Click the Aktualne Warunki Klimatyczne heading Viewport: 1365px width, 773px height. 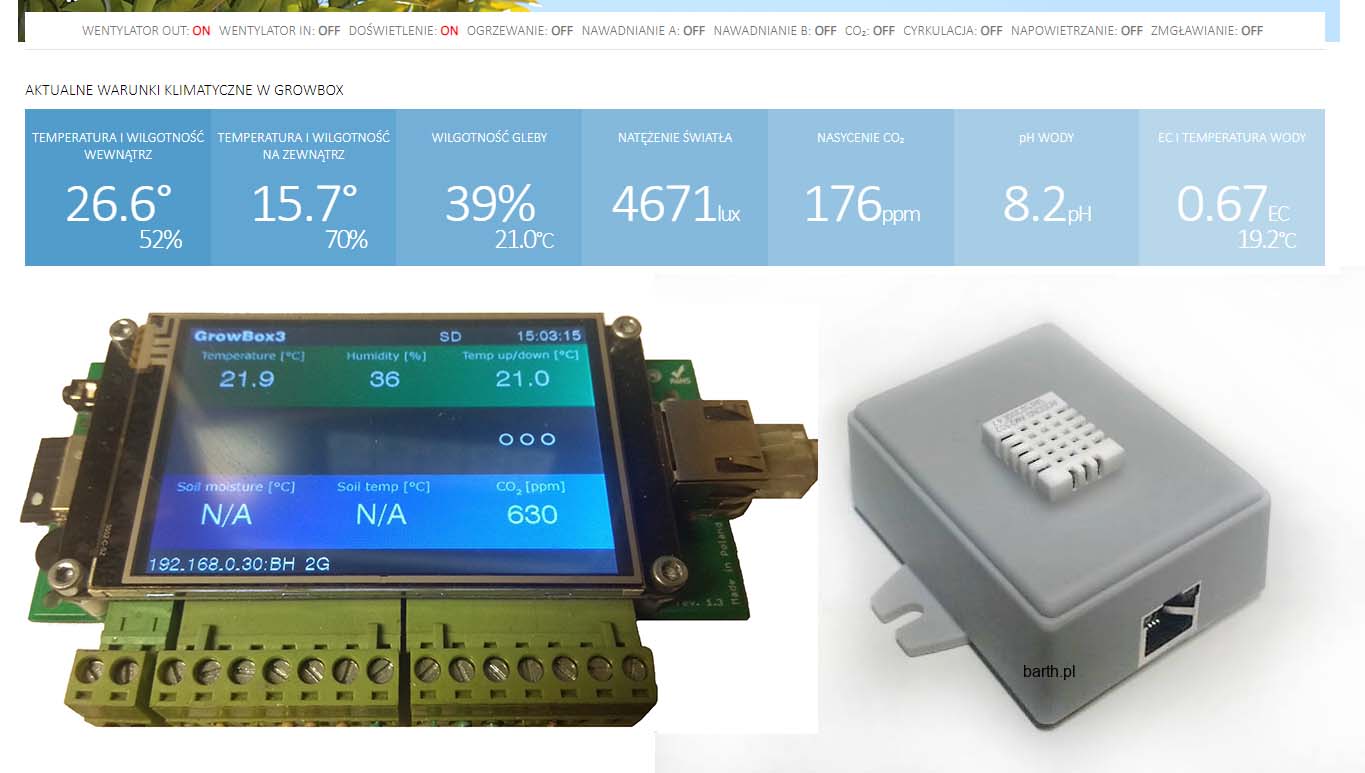[184, 90]
